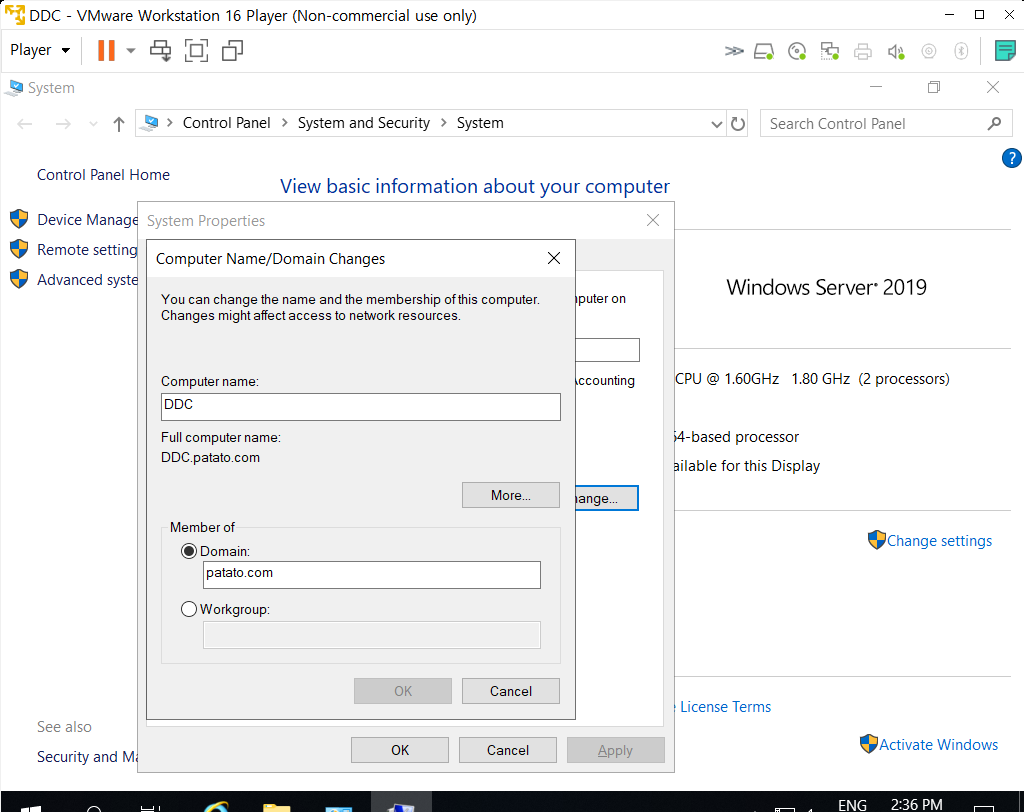1024x812 pixels.
Task: Open the Player menu
Action: click(x=40, y=50)
